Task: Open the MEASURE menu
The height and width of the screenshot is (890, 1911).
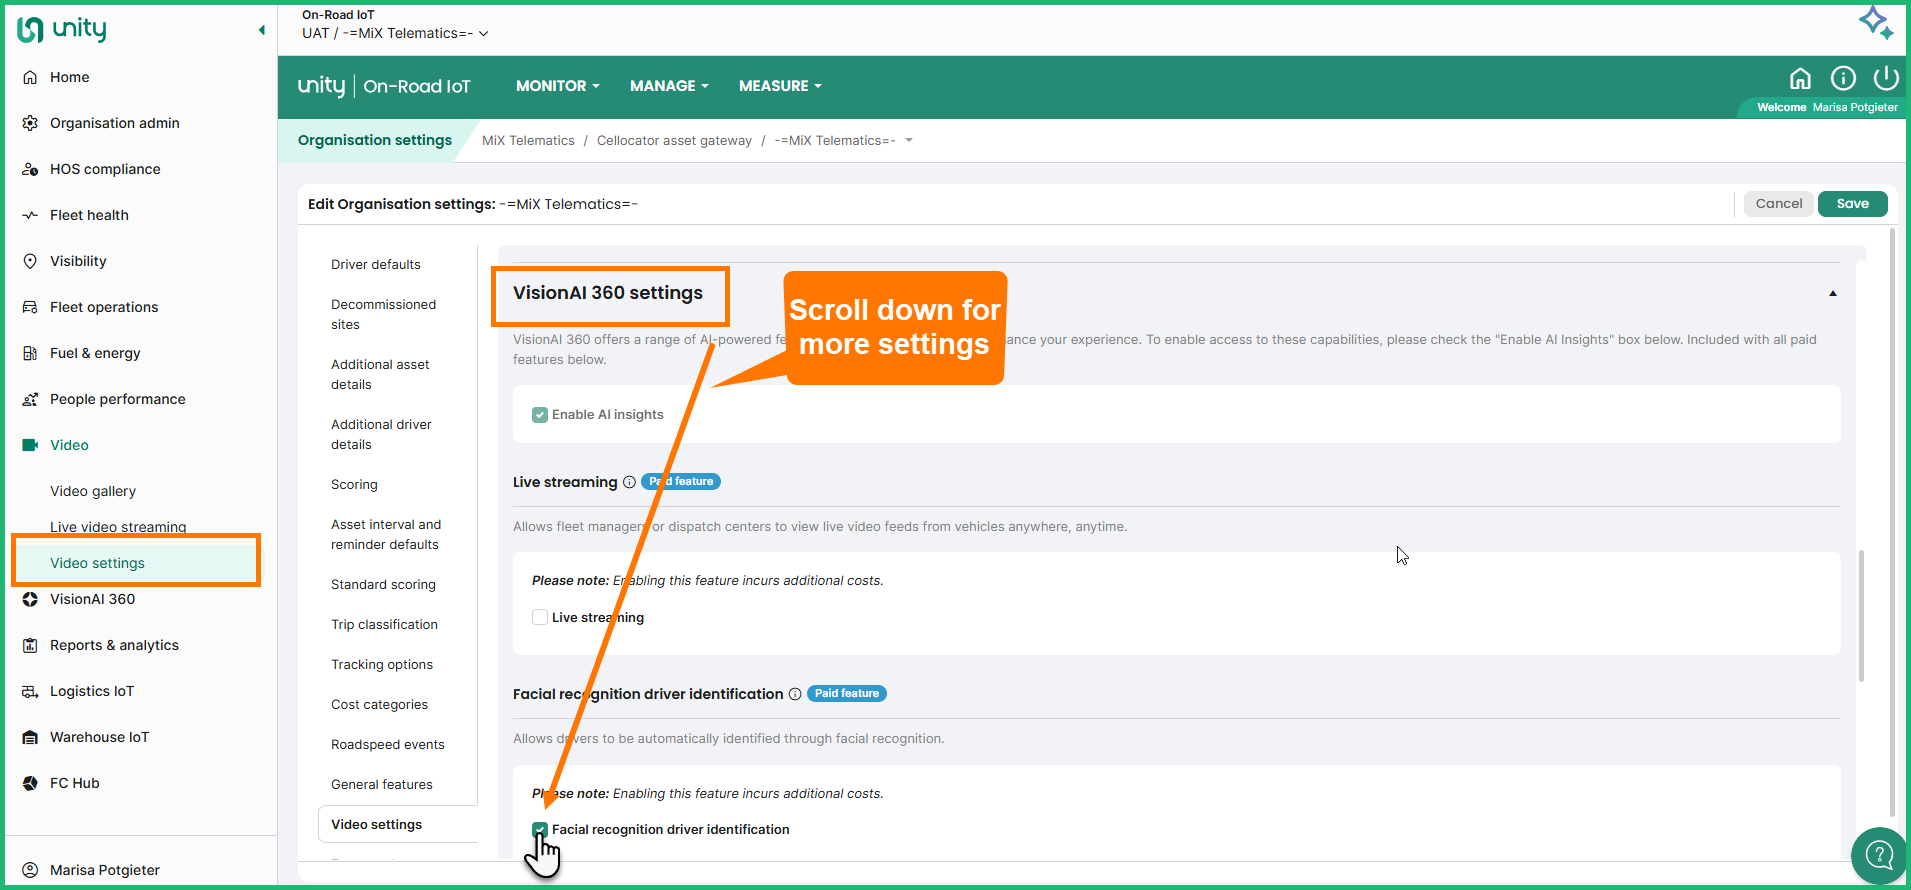Action: point(780,86)
